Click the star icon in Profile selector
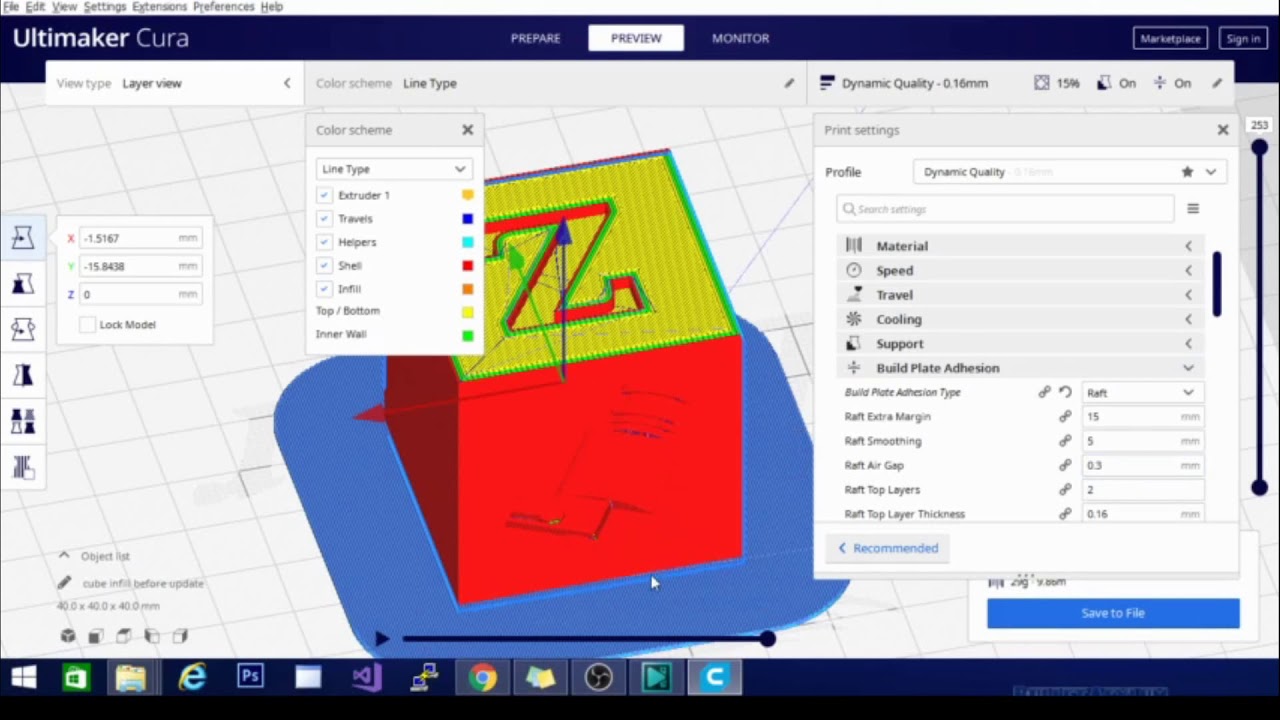 point(1187,172)
